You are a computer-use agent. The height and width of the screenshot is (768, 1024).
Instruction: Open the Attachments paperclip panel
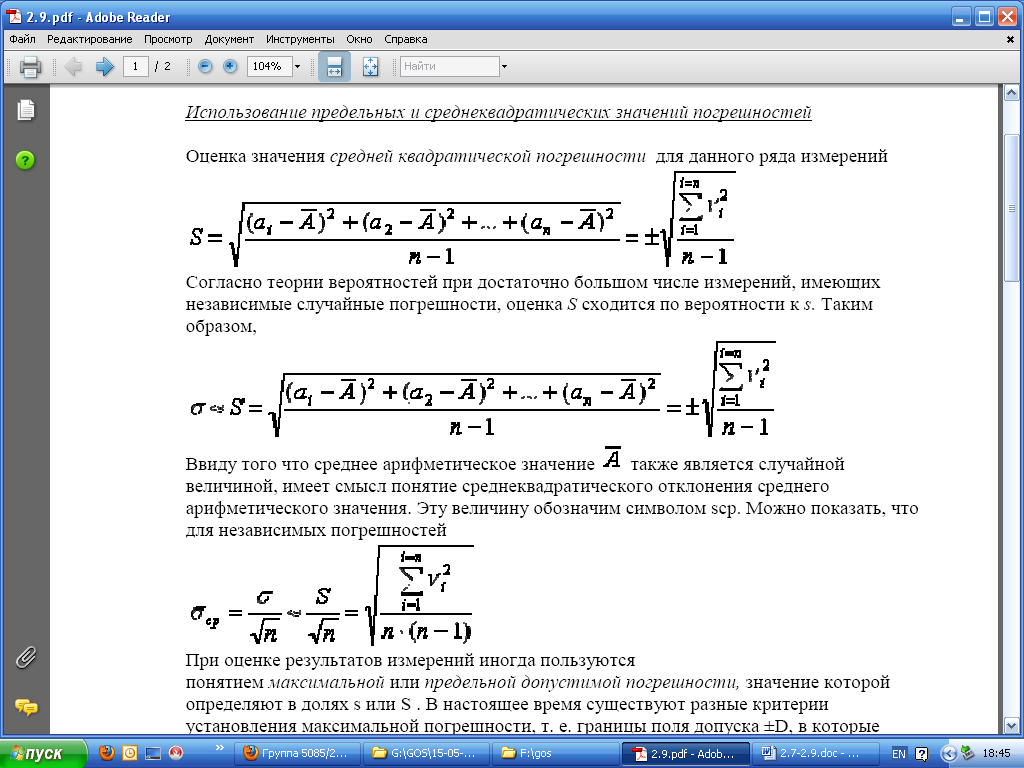pos(25,657)
